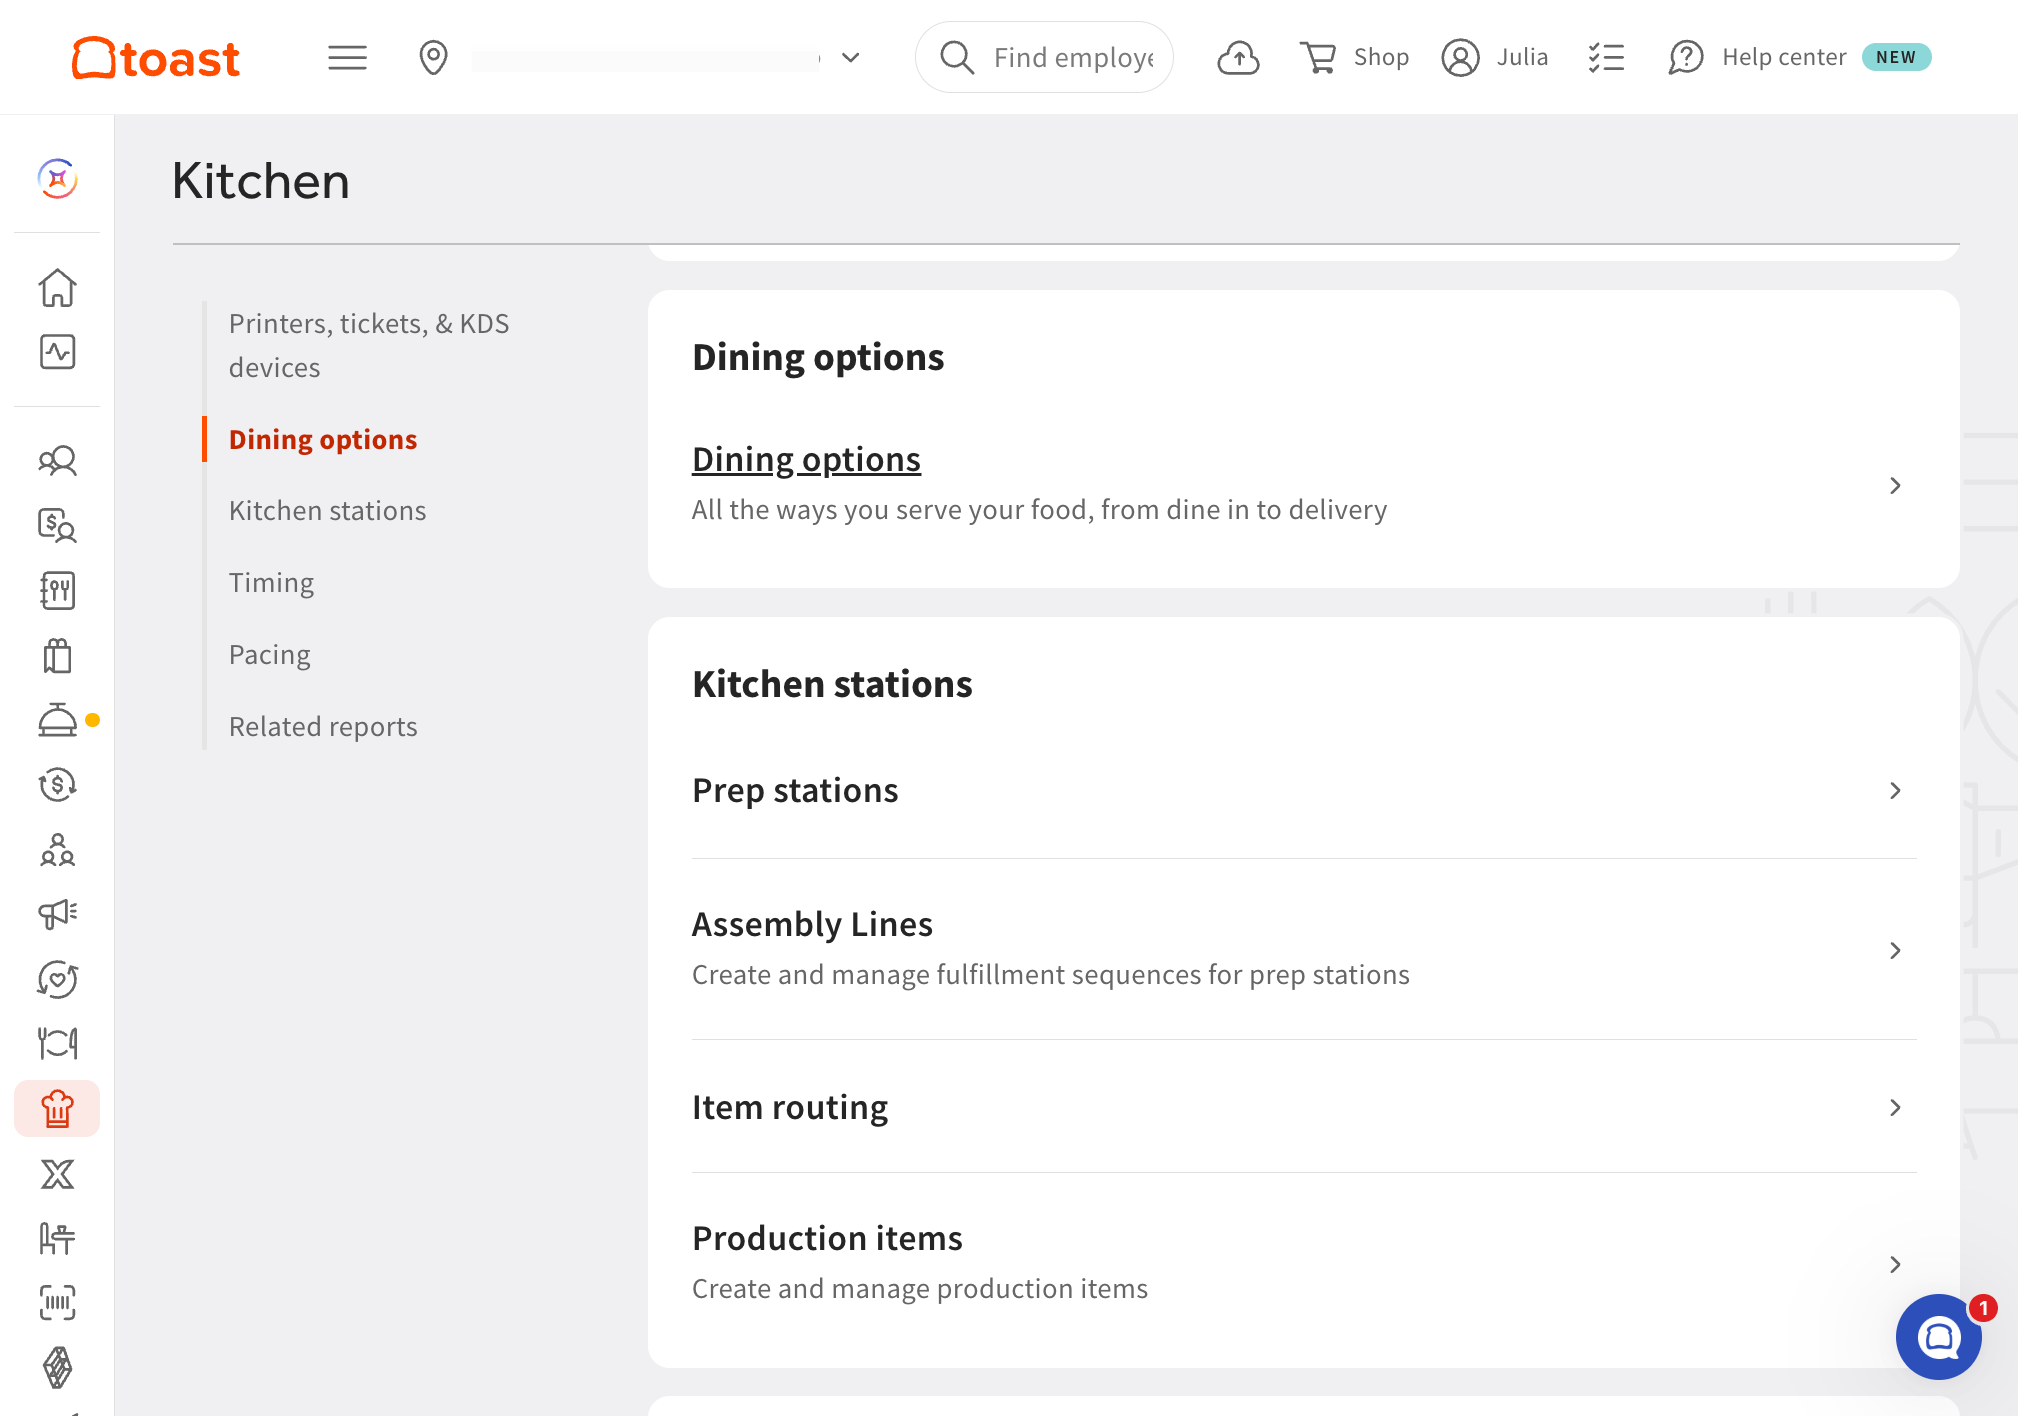2018x1416 pixels.
Task: Expand the location selector dropdown arrow
Action: click(x=851, y=58)
